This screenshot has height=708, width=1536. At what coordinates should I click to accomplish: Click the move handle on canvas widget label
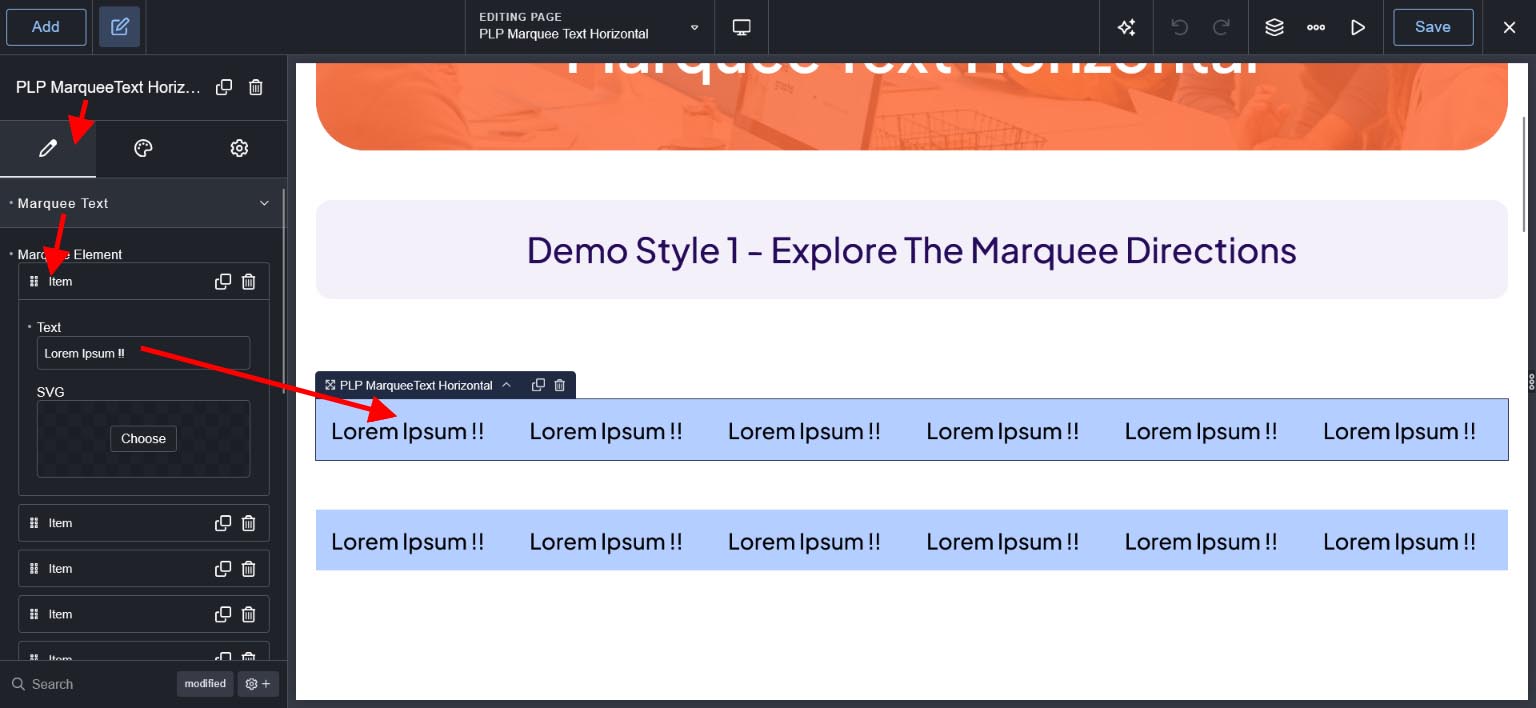329,385
